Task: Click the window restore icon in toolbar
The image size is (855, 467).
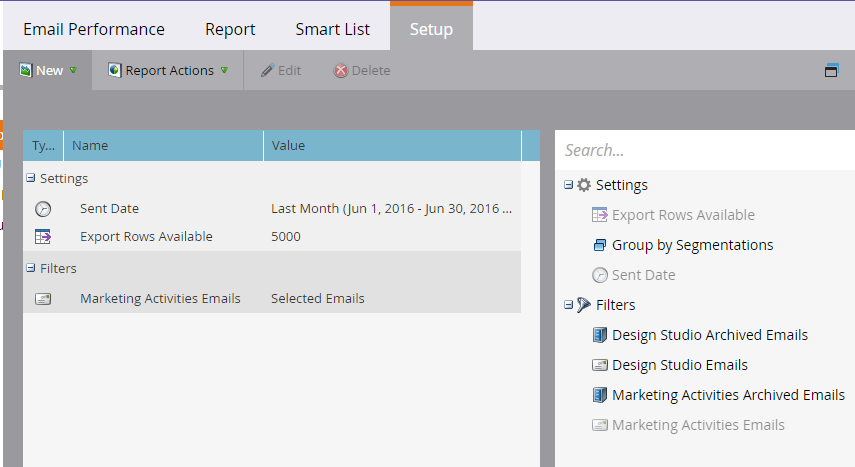Action: coord(831,71)
